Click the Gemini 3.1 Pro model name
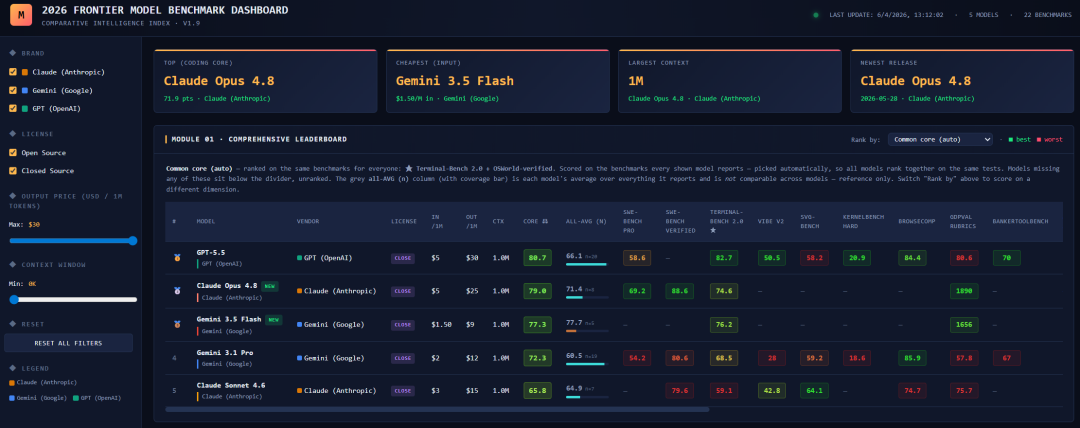Viewport: 1080px width, 428px height. click(225, 352)
